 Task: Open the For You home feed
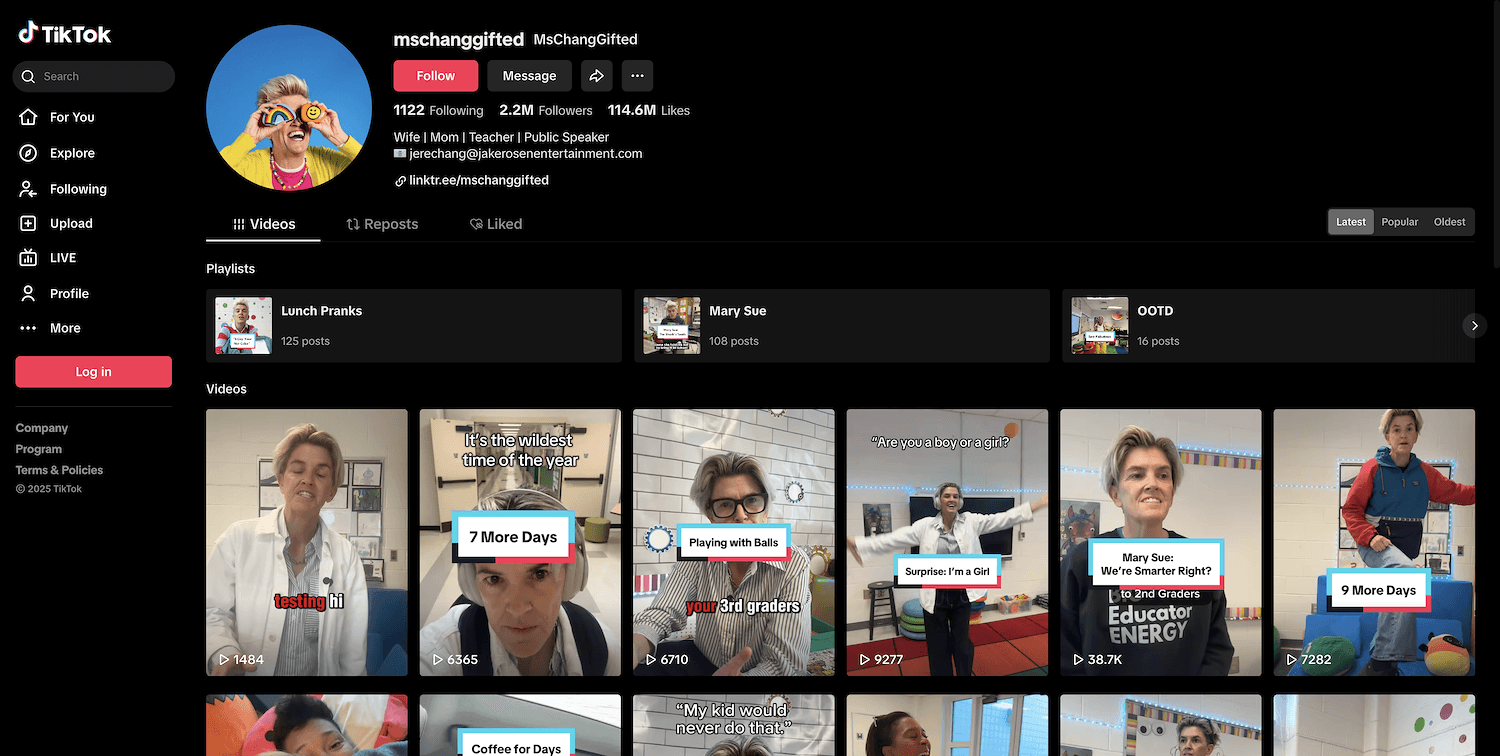[72, 117]
